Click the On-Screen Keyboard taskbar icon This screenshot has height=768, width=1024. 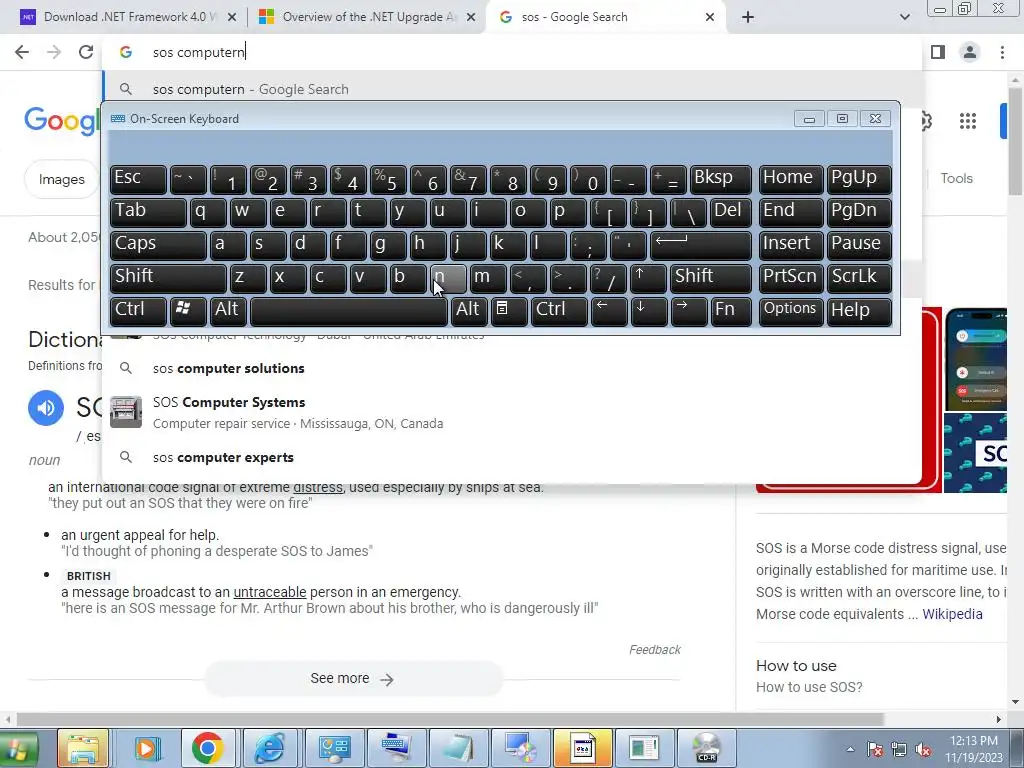pos(395,748)
